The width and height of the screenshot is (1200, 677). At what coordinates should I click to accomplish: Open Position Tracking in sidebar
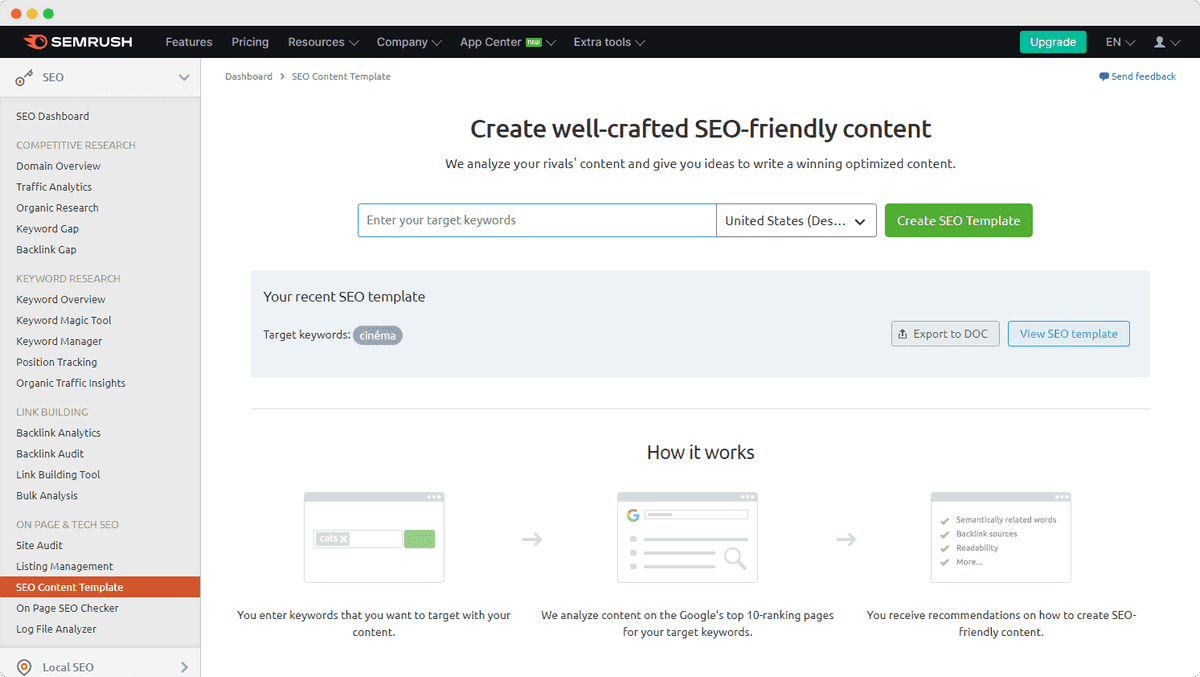click(x=56, y=362)
